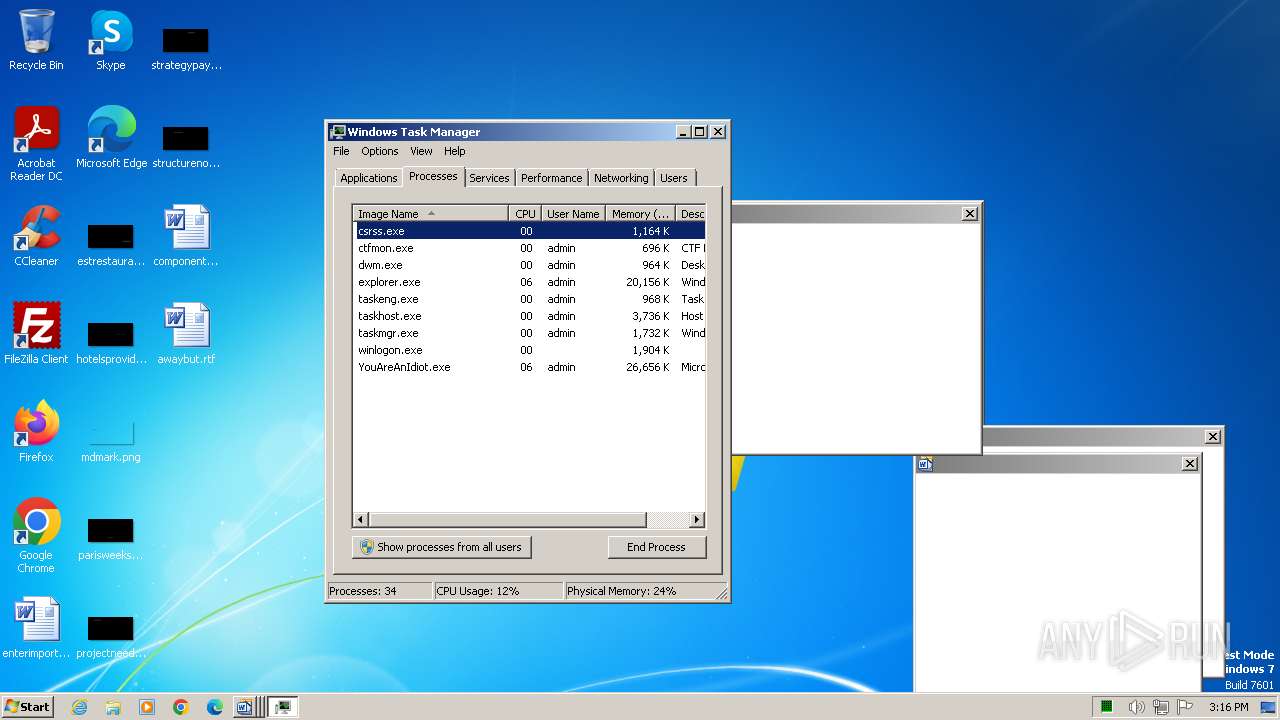Close the blank window behind Task Manager
The height and width of the screenshot is (720, 1280).
969,213
